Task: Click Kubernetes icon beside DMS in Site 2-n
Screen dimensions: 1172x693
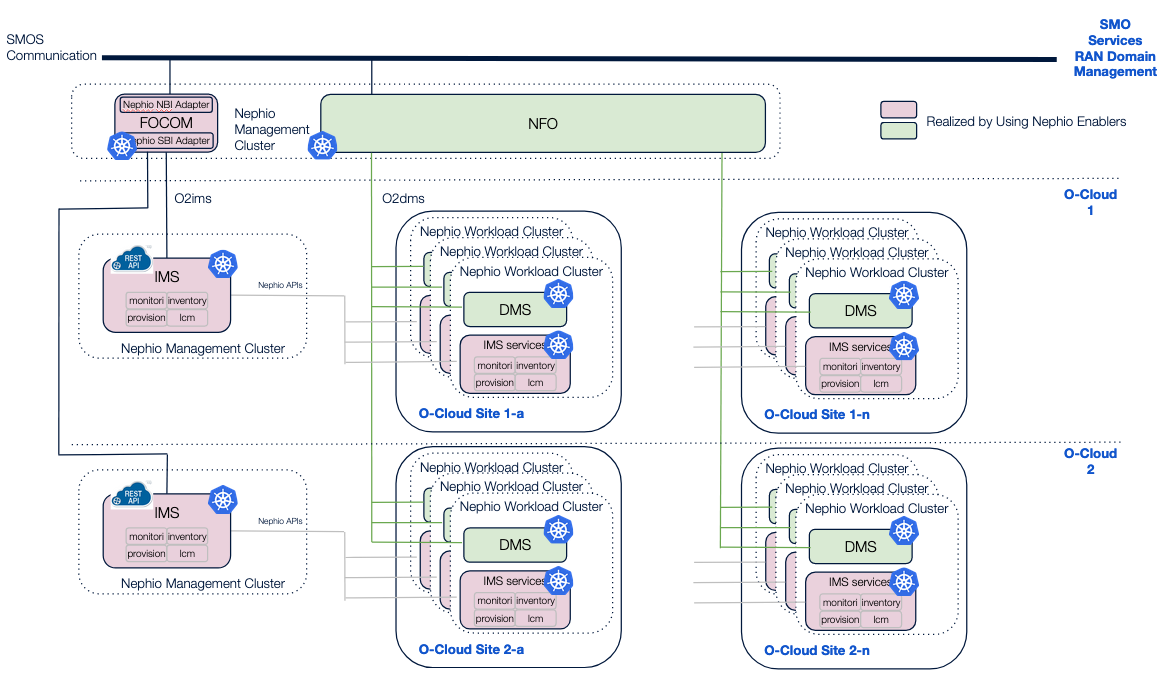Action: click(x=904, y=530)
